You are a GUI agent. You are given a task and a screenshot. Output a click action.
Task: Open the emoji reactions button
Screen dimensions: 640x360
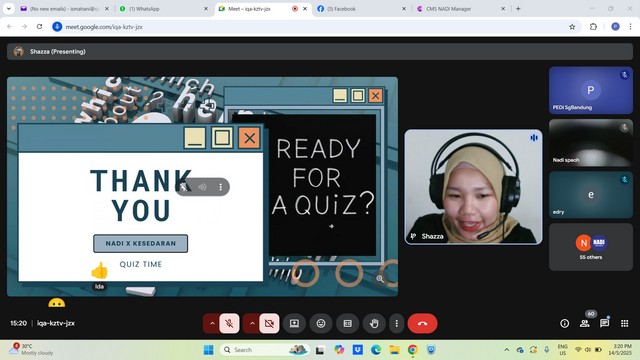point(321,323)
